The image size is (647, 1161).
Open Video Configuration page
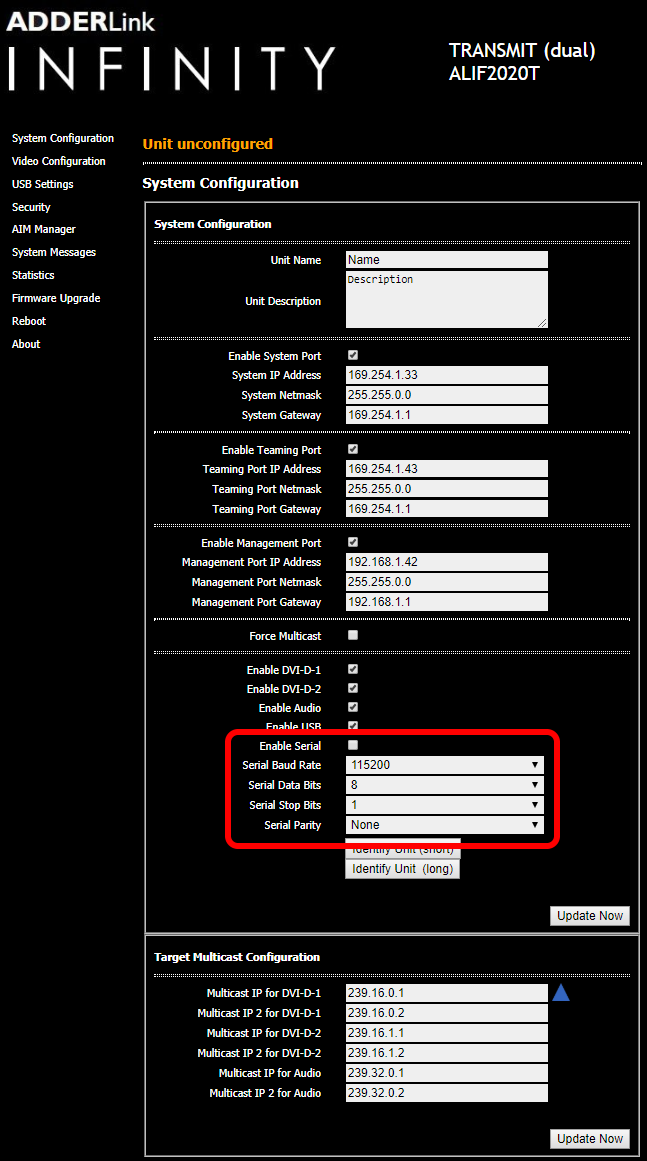[58, 161]
